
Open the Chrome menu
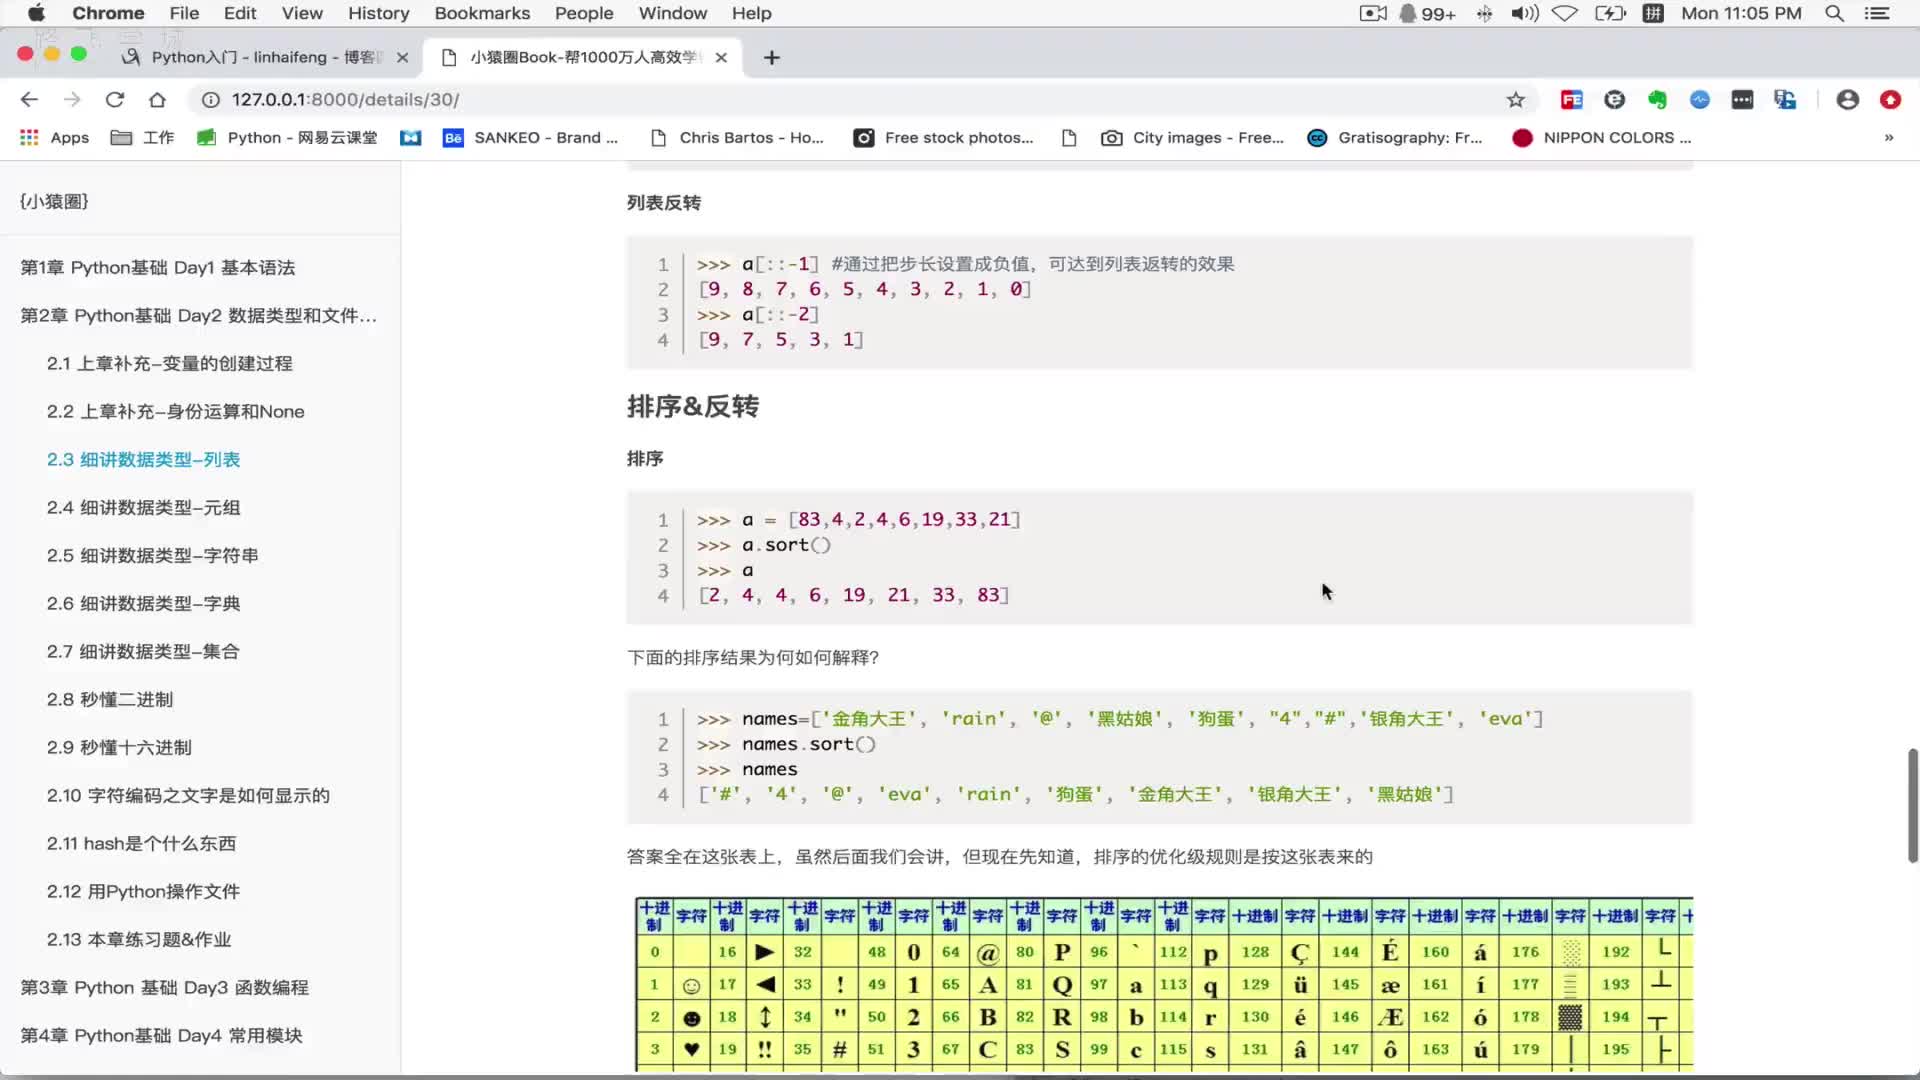coord(108,13)
